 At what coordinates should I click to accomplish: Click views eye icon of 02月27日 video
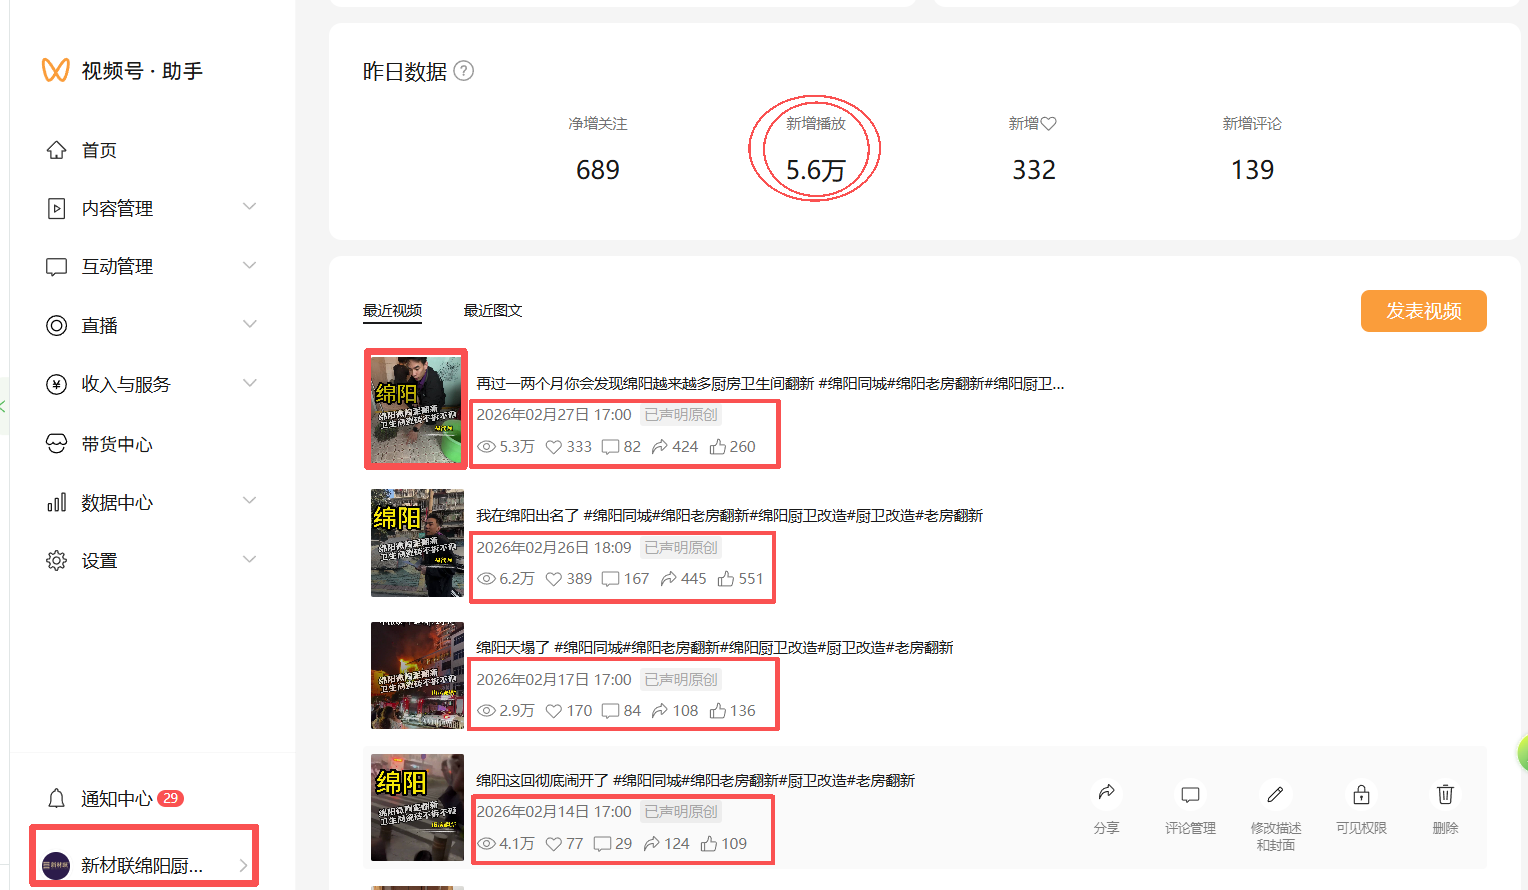486,447
